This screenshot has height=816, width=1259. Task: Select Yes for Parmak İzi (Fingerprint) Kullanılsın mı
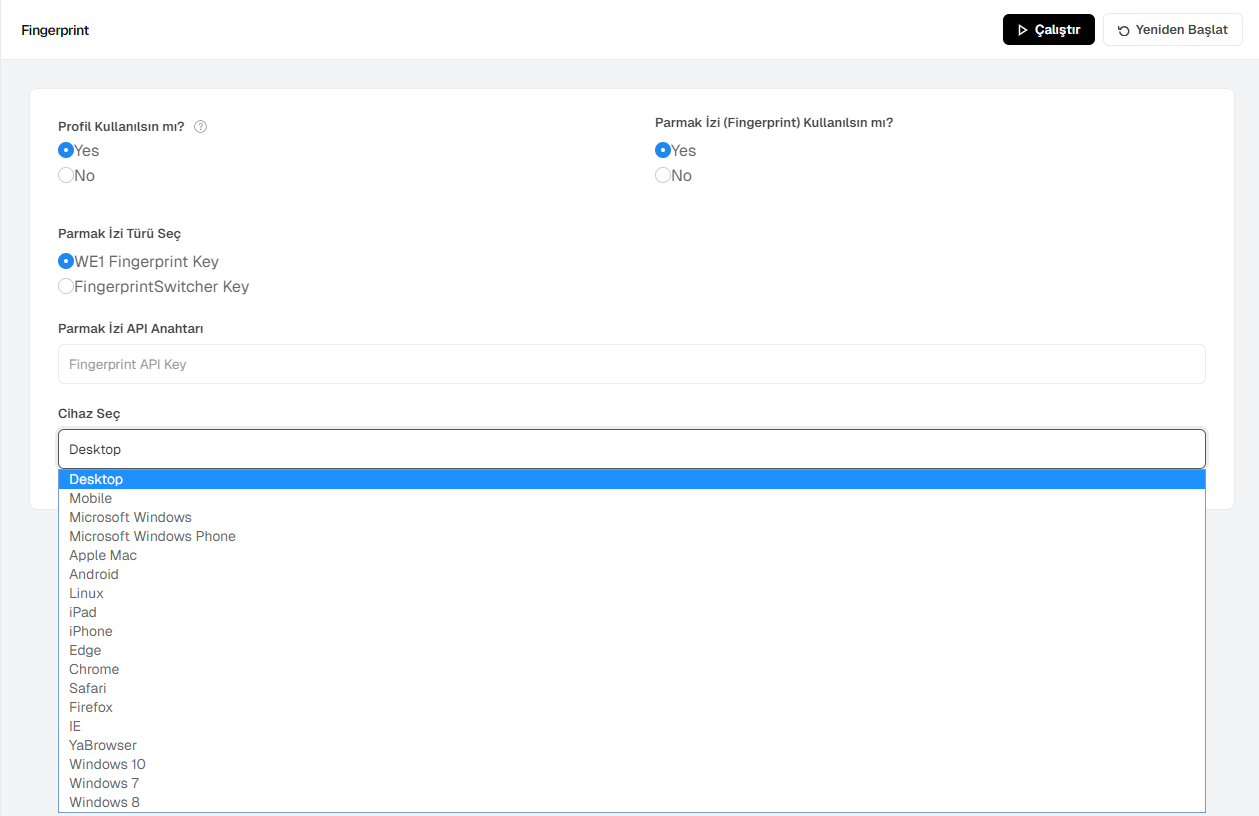662,150
